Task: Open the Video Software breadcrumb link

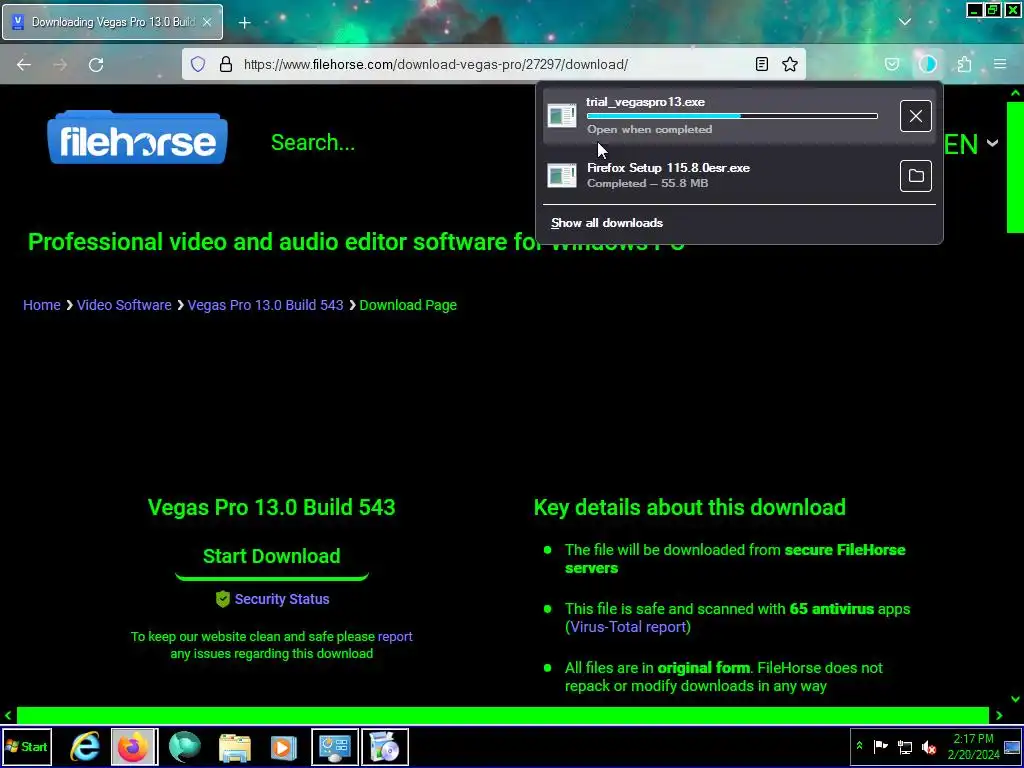Action: pos(124,305)
